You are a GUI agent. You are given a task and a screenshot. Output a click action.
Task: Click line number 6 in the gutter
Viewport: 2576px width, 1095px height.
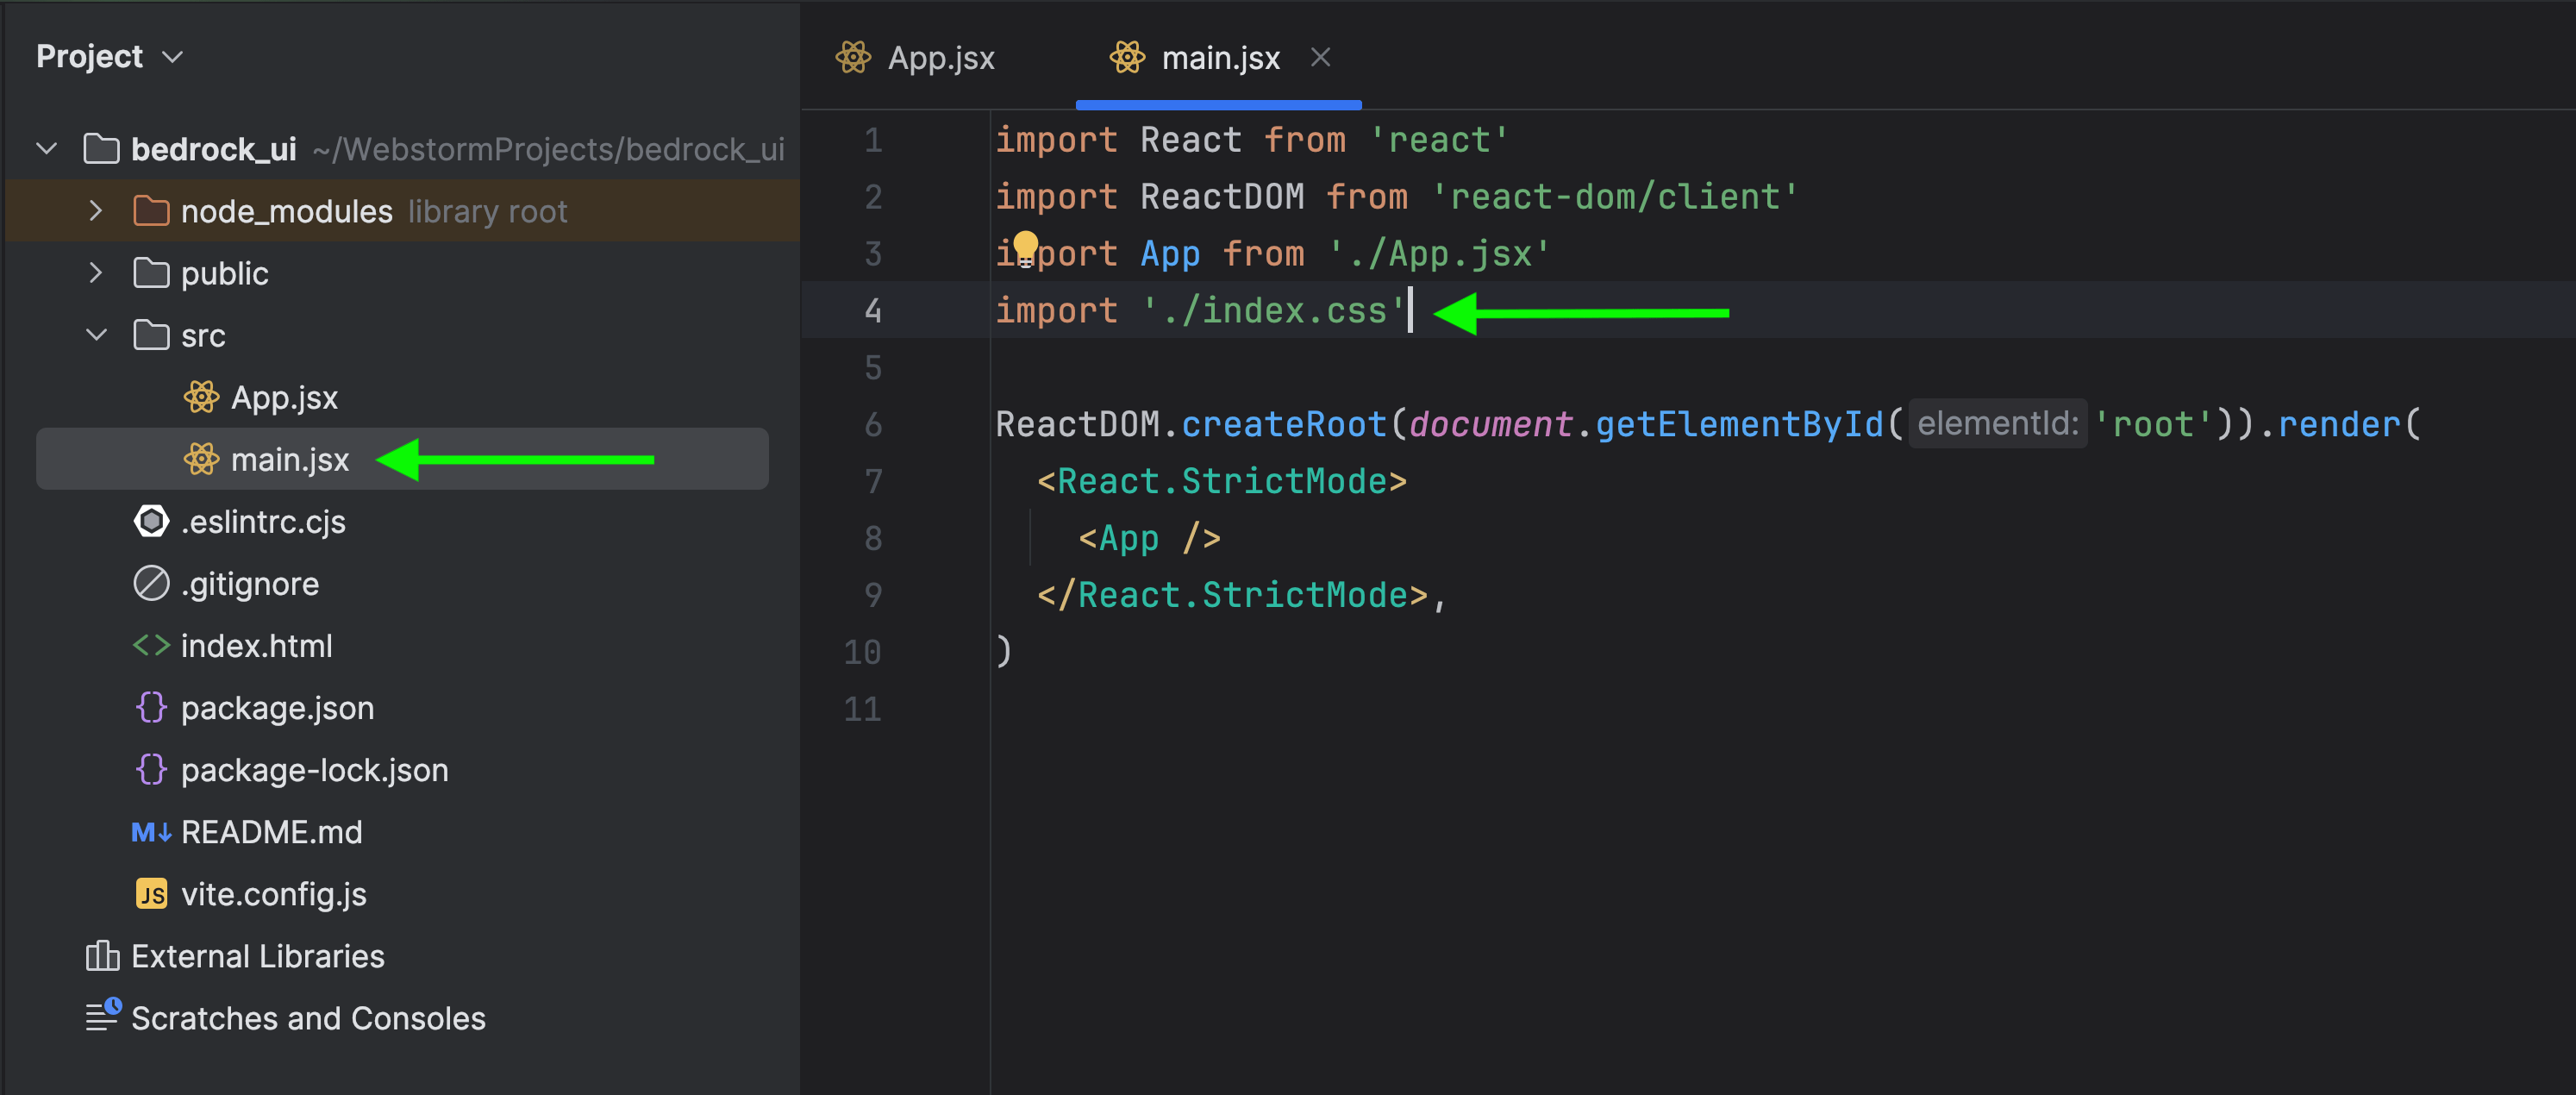pos(872,425)
